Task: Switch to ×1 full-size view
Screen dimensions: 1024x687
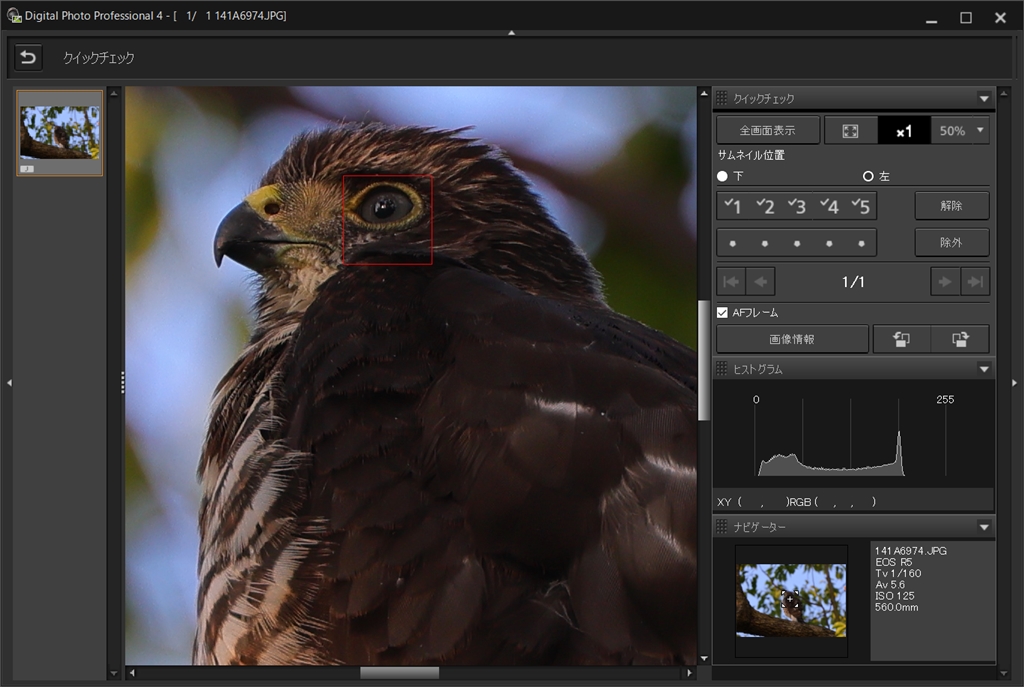Action: point(904,131)
